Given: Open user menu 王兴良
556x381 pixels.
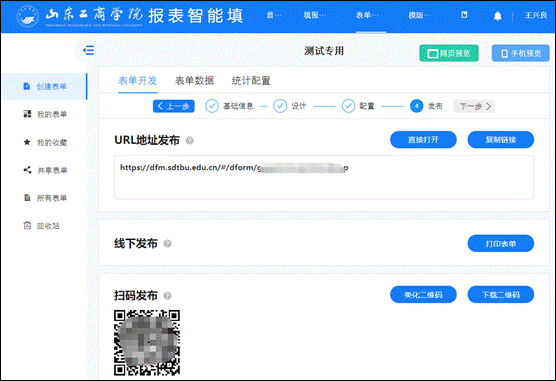Looking at the screenshot, I should click(x=536, y=15).
